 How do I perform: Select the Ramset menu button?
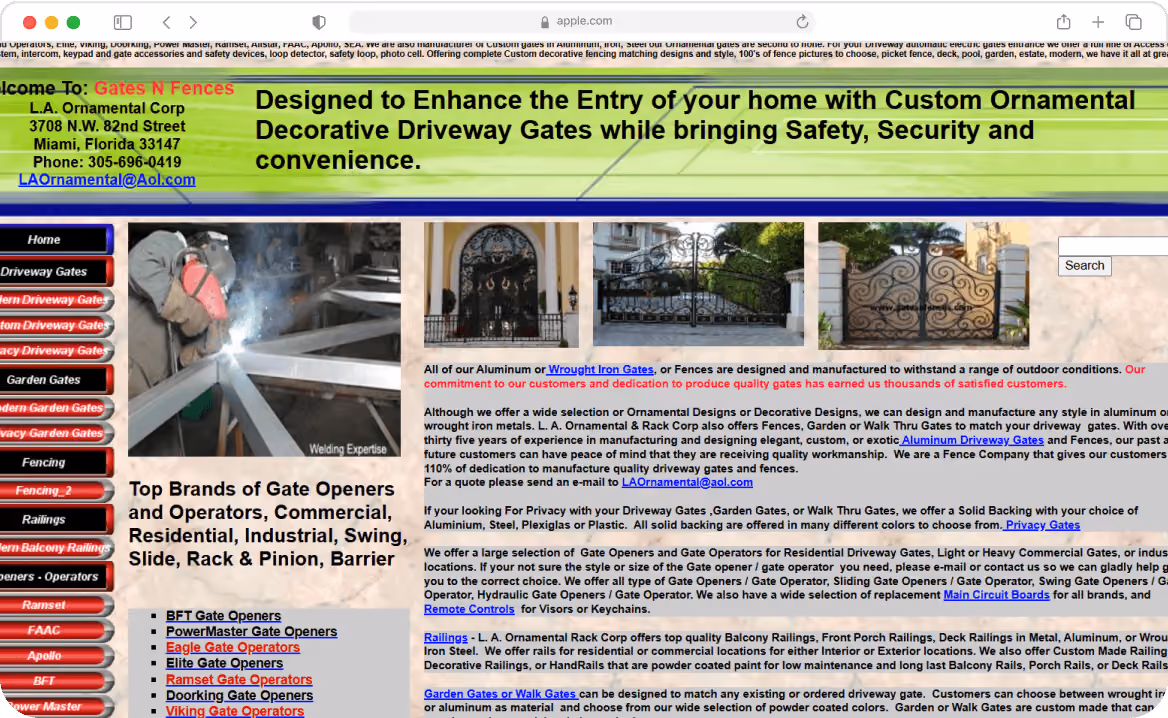(x=56, y=605)
